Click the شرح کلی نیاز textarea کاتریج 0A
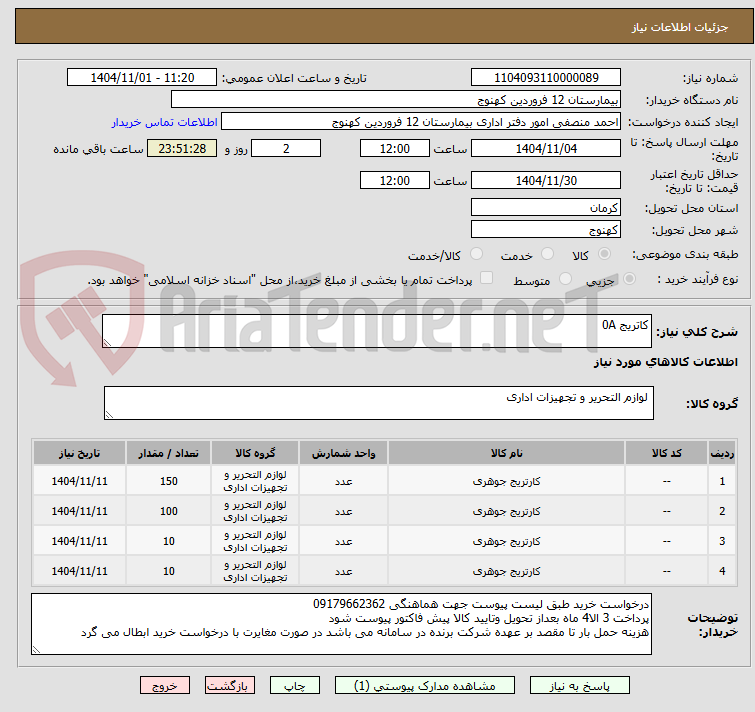Viewport: 755px width, 712px height. 377,331
